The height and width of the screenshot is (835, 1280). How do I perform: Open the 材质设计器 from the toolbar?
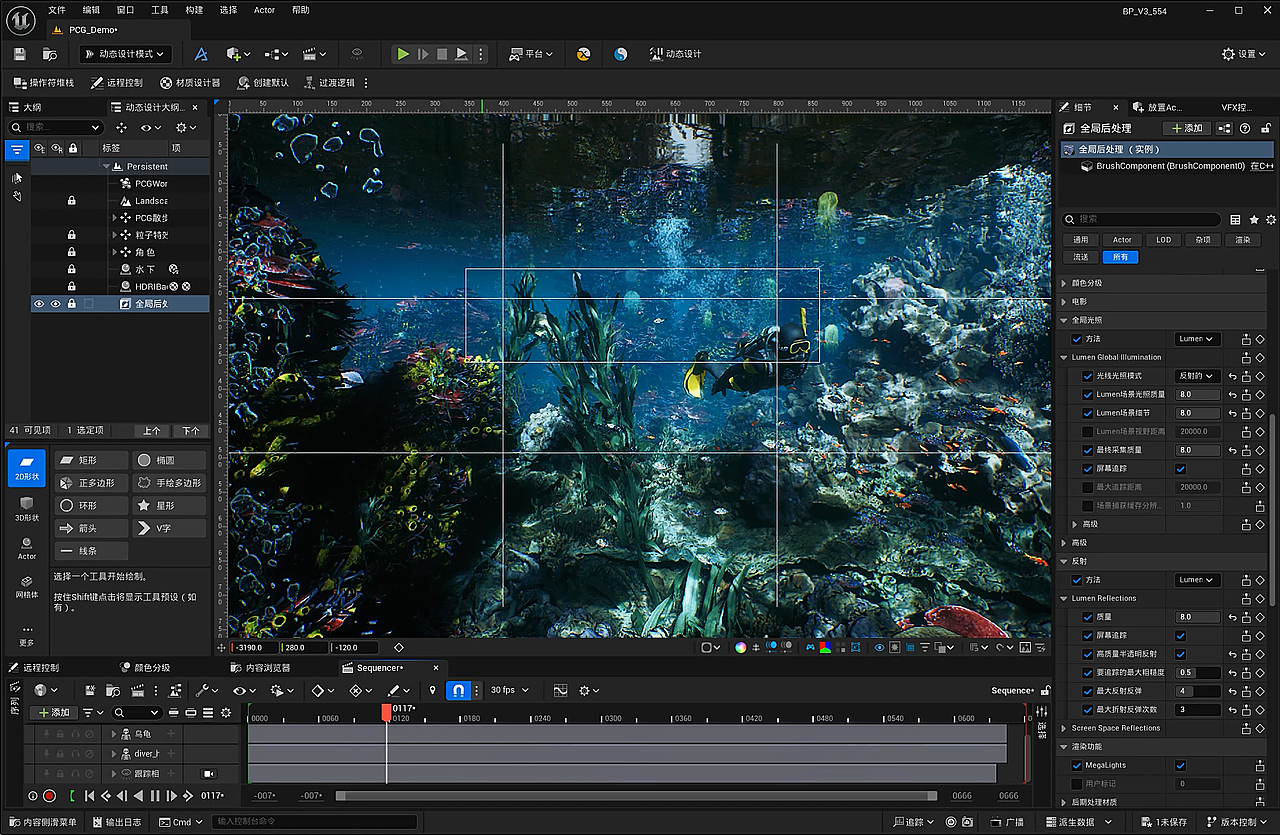pos(189,83)
